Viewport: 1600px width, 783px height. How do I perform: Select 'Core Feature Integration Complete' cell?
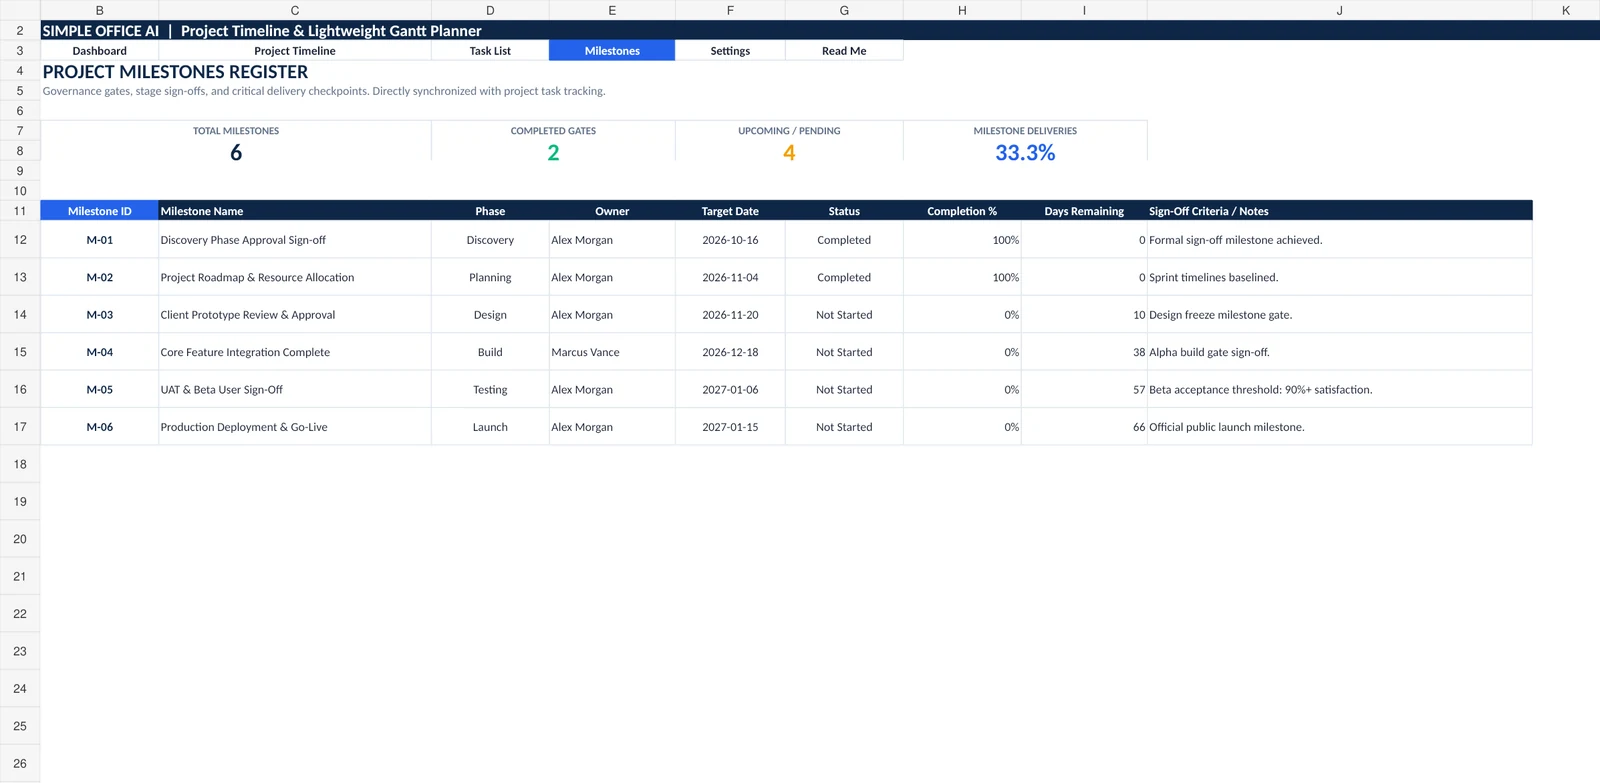[295, 352]
